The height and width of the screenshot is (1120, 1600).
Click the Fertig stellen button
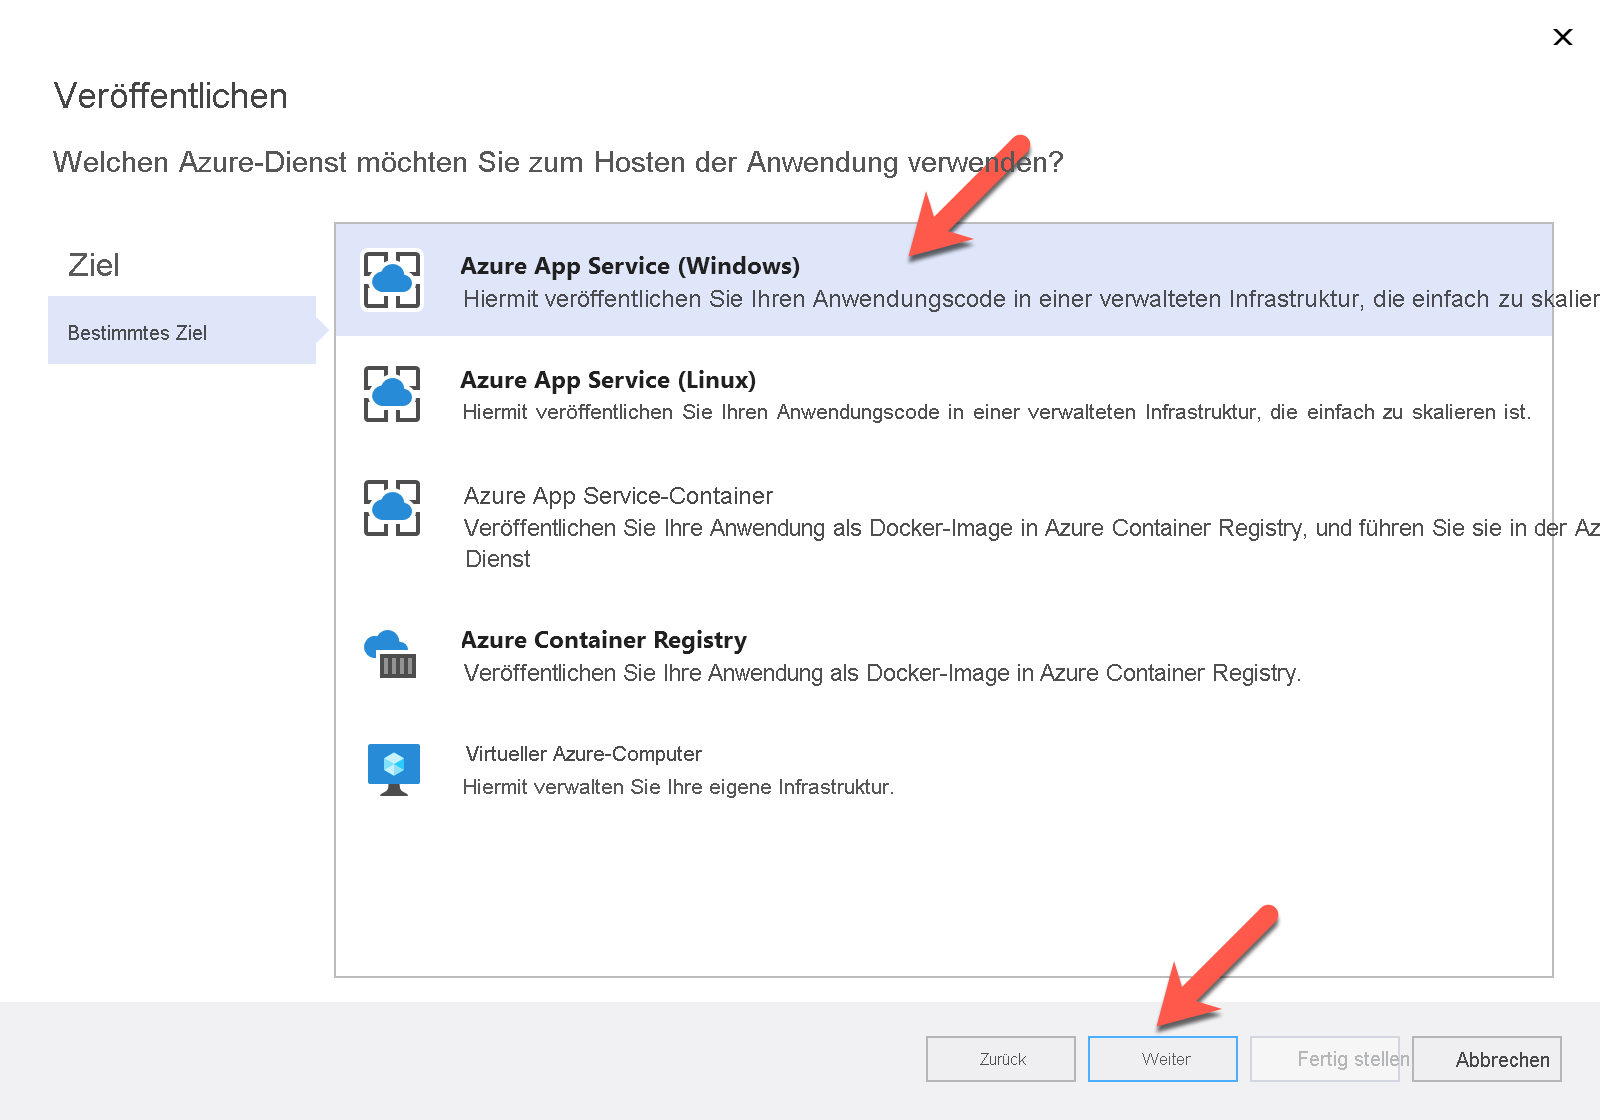tap(1325, 1059)
